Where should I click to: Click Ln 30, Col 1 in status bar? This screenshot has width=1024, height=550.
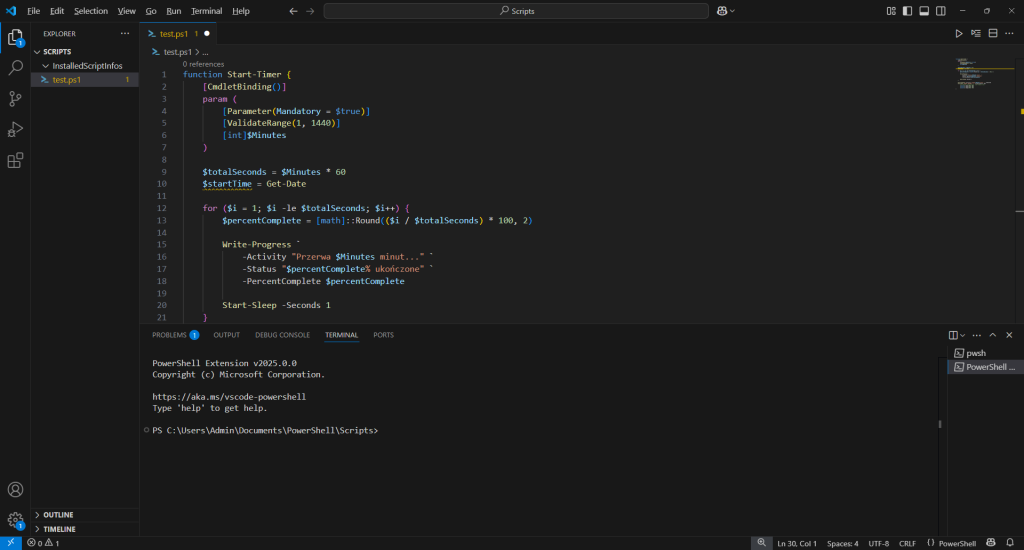tap(797, 543)
